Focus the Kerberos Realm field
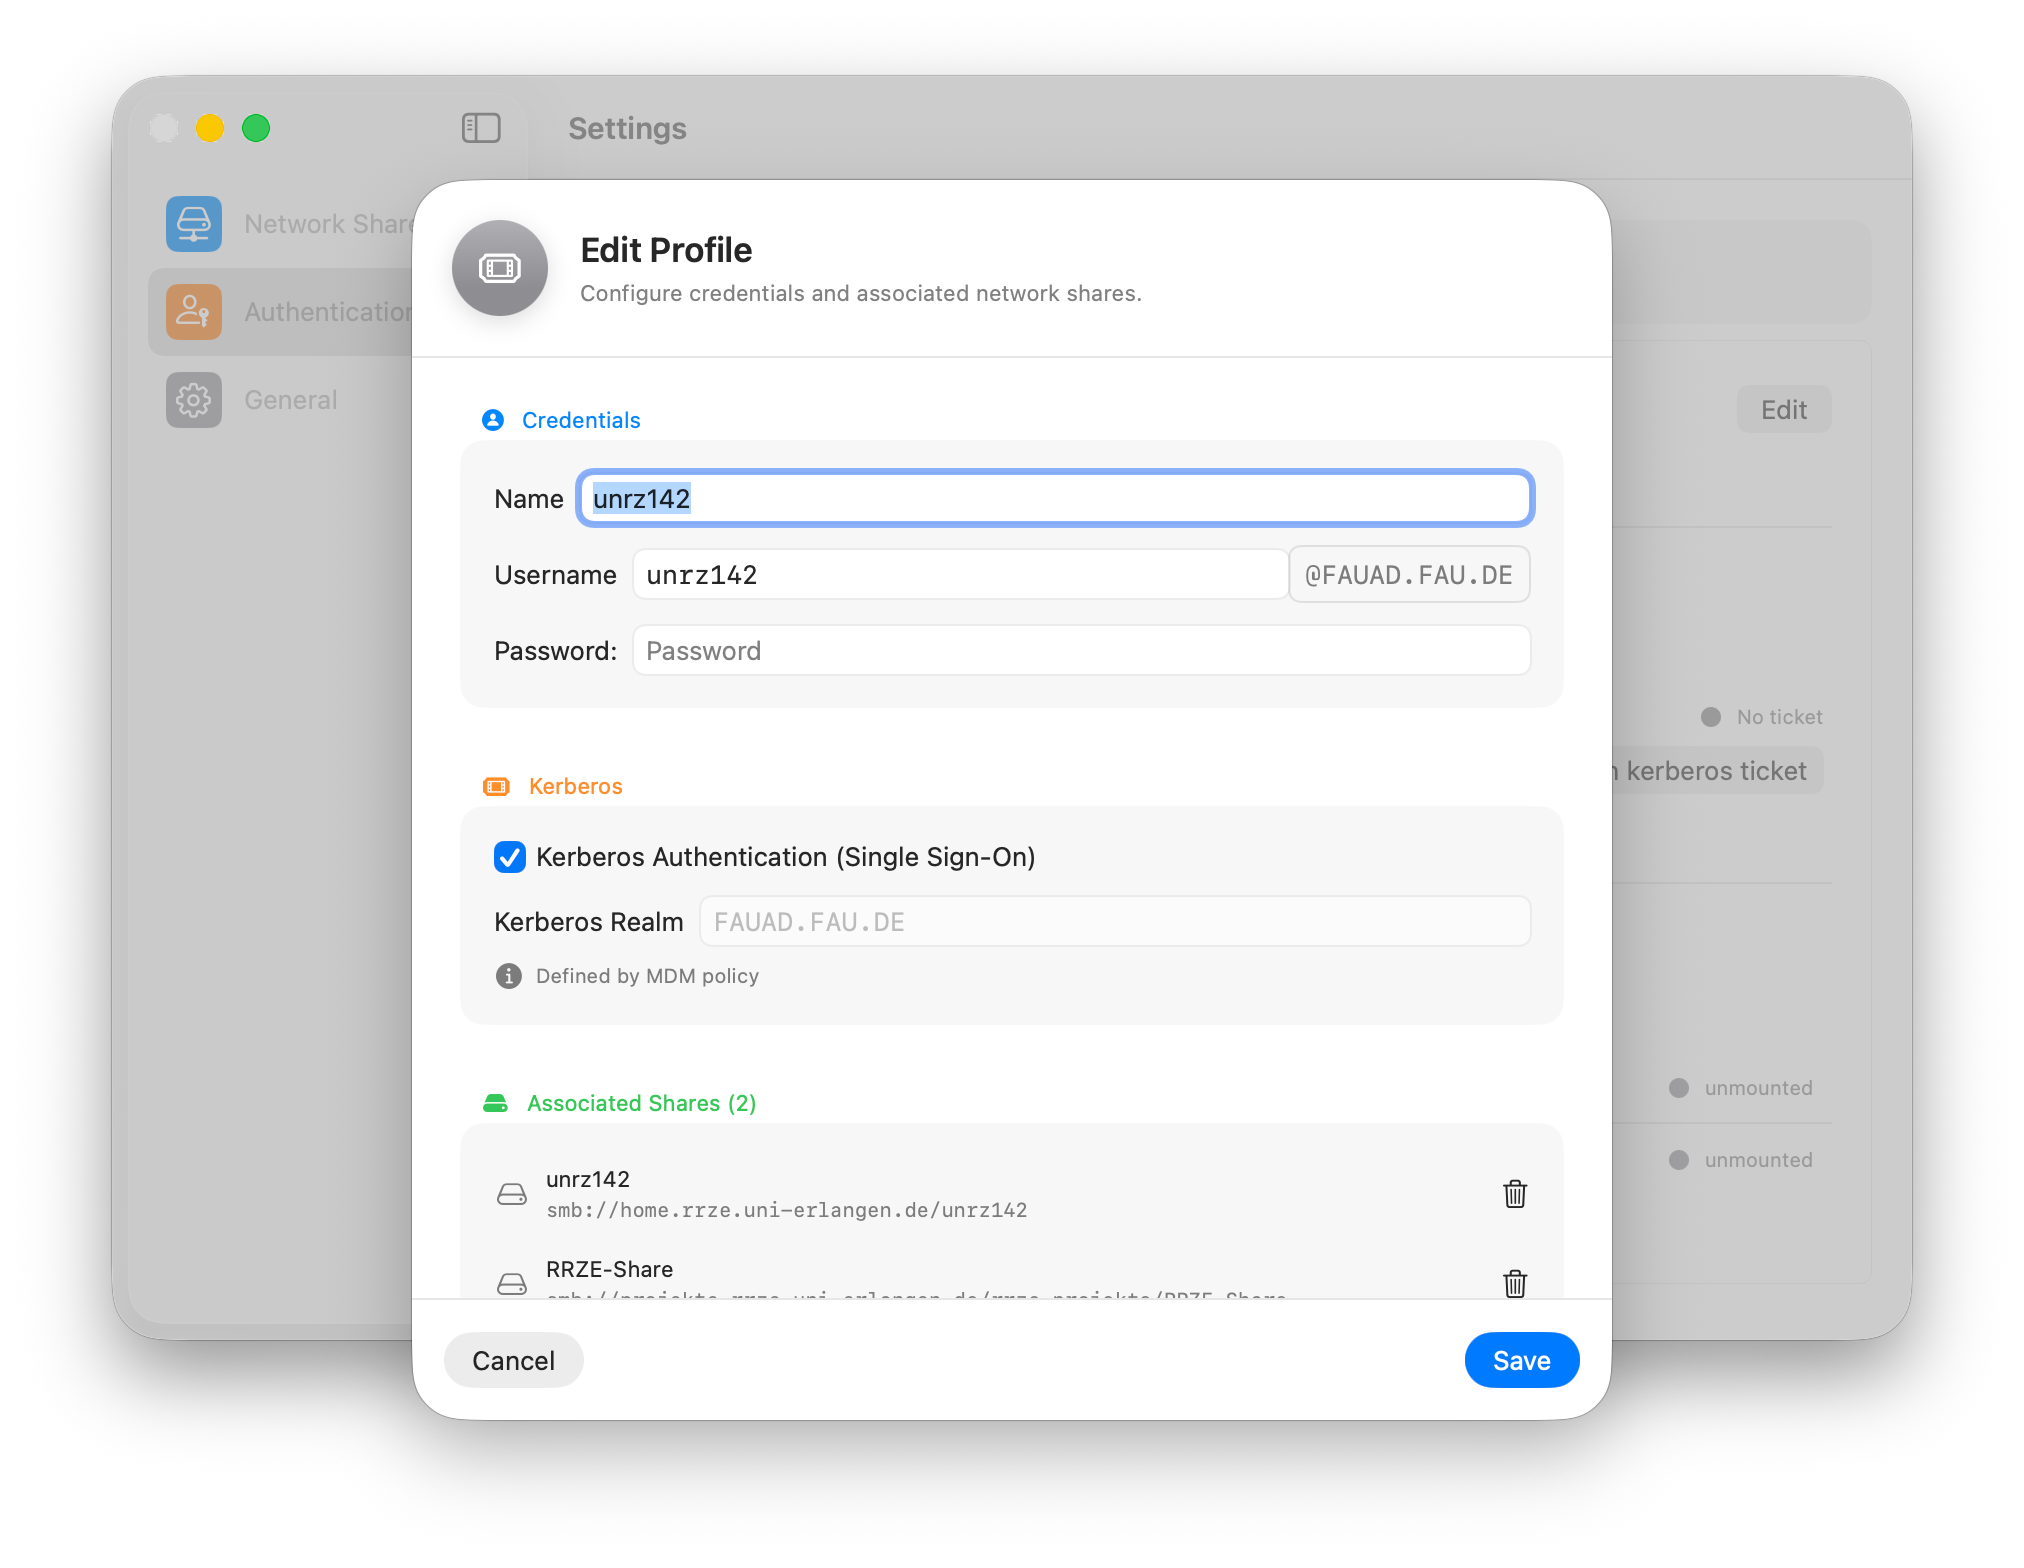2024x1568 pixels. 1114,921
